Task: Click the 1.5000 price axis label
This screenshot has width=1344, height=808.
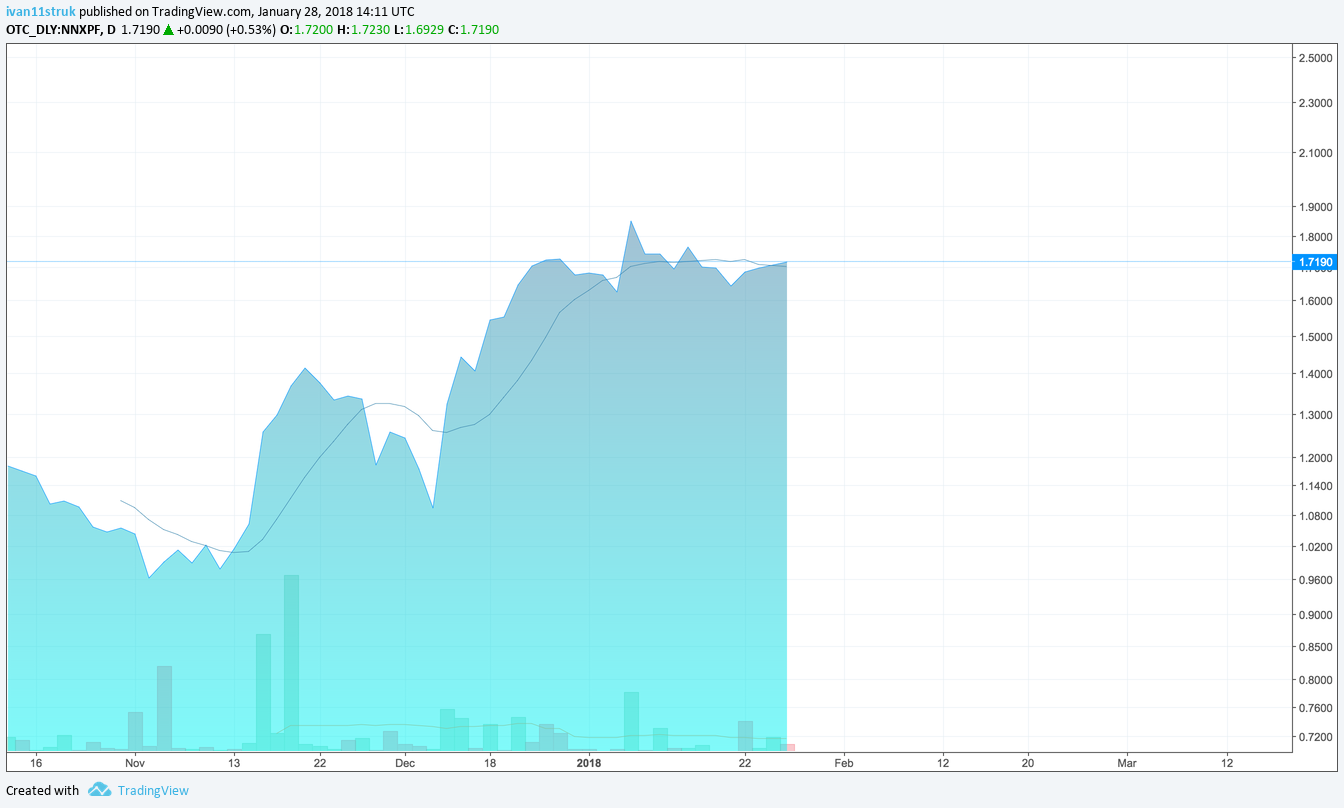Action: pyautogui.click(x=1316, y=337)
